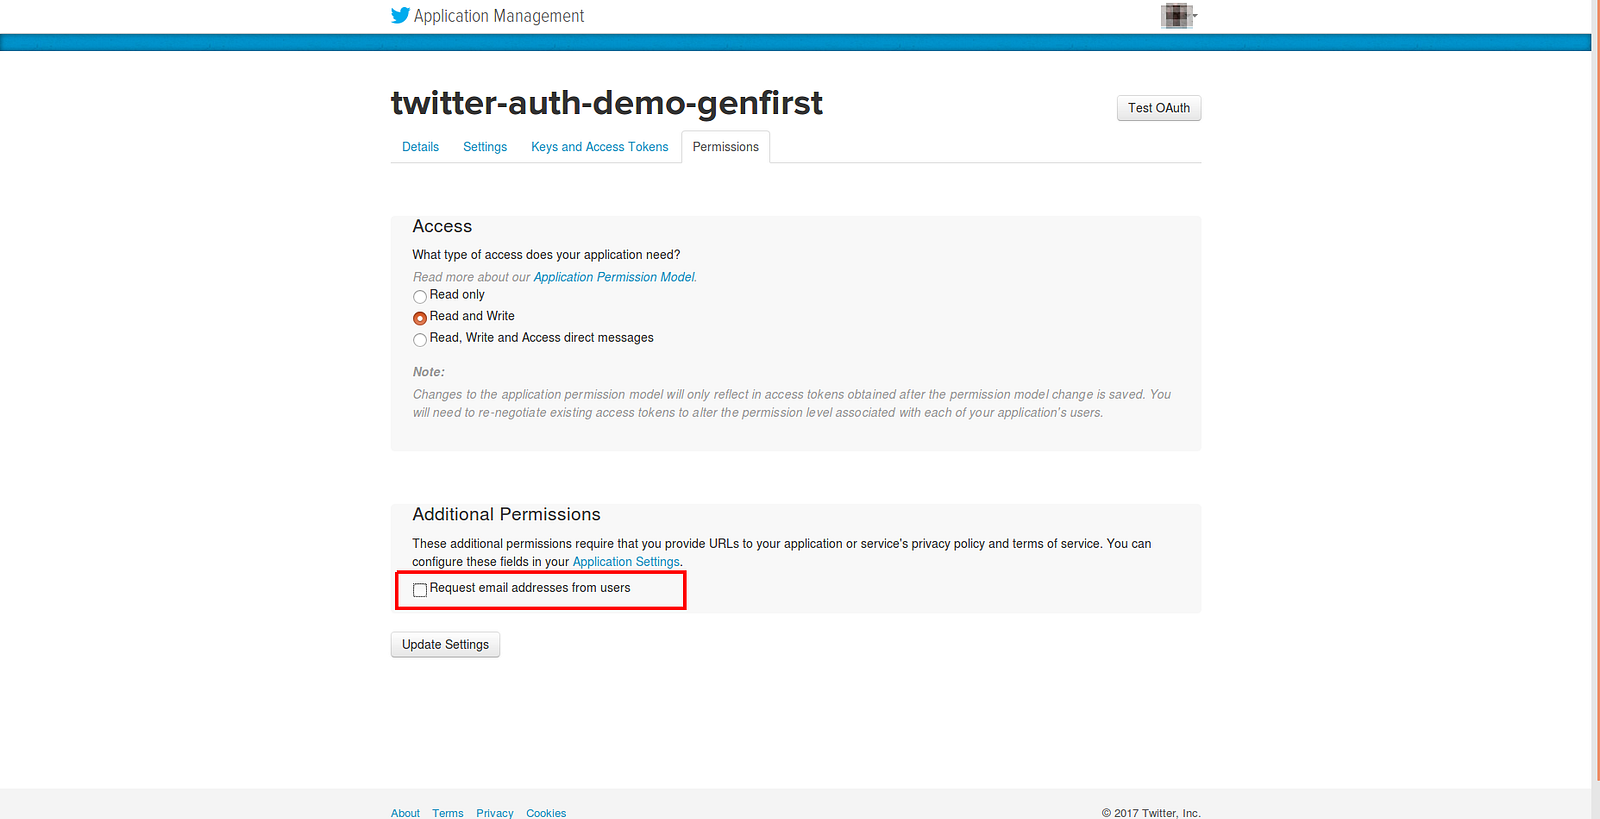Open the About footer link

(405, 813)
